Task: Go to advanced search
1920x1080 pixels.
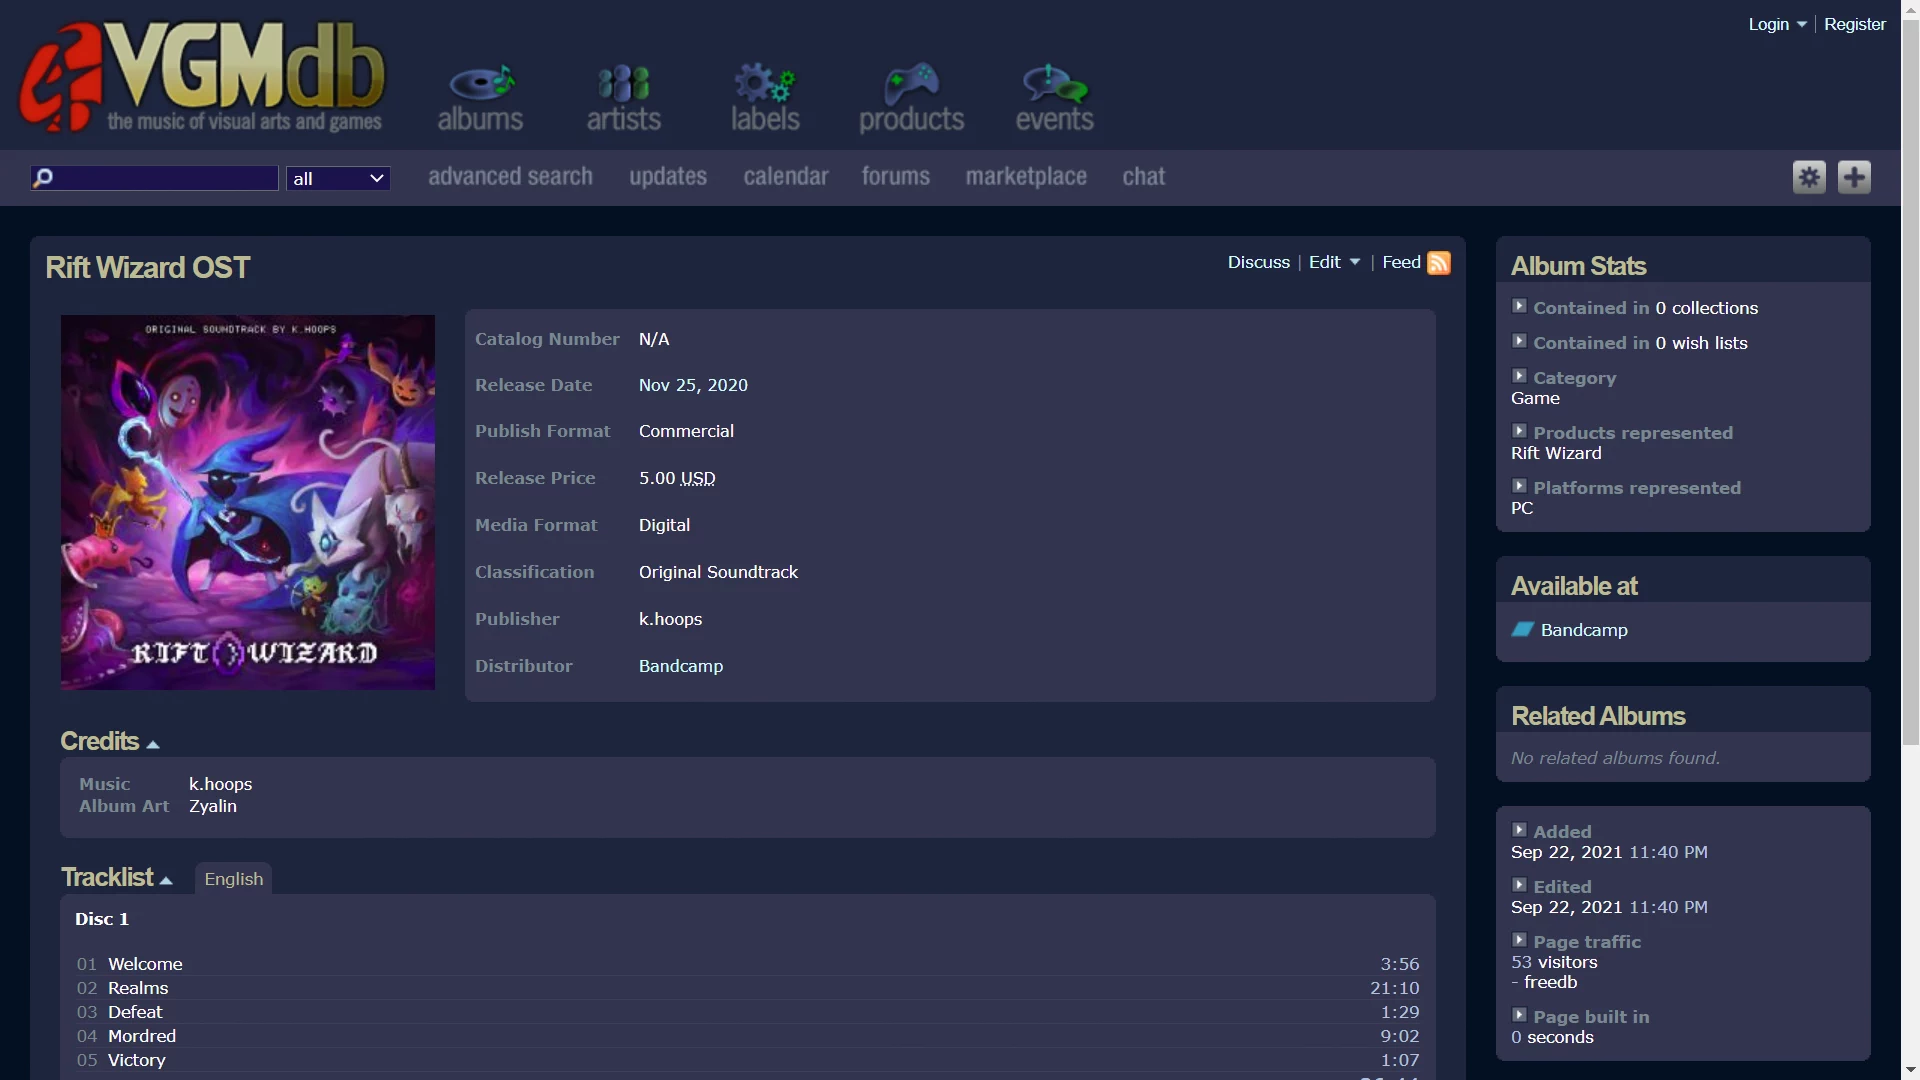Action: click(x=510, y=177)
